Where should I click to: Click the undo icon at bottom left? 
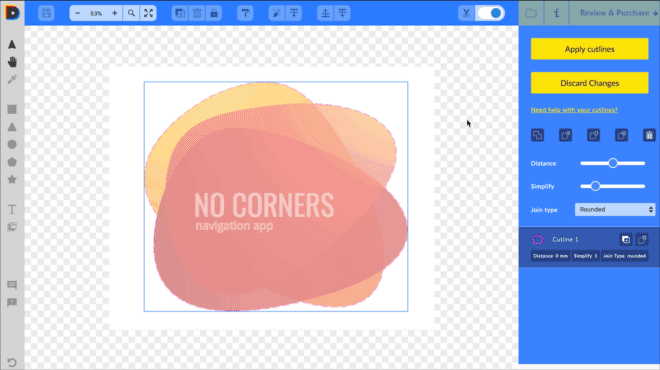pyautogui.click(x=12, y=362)
